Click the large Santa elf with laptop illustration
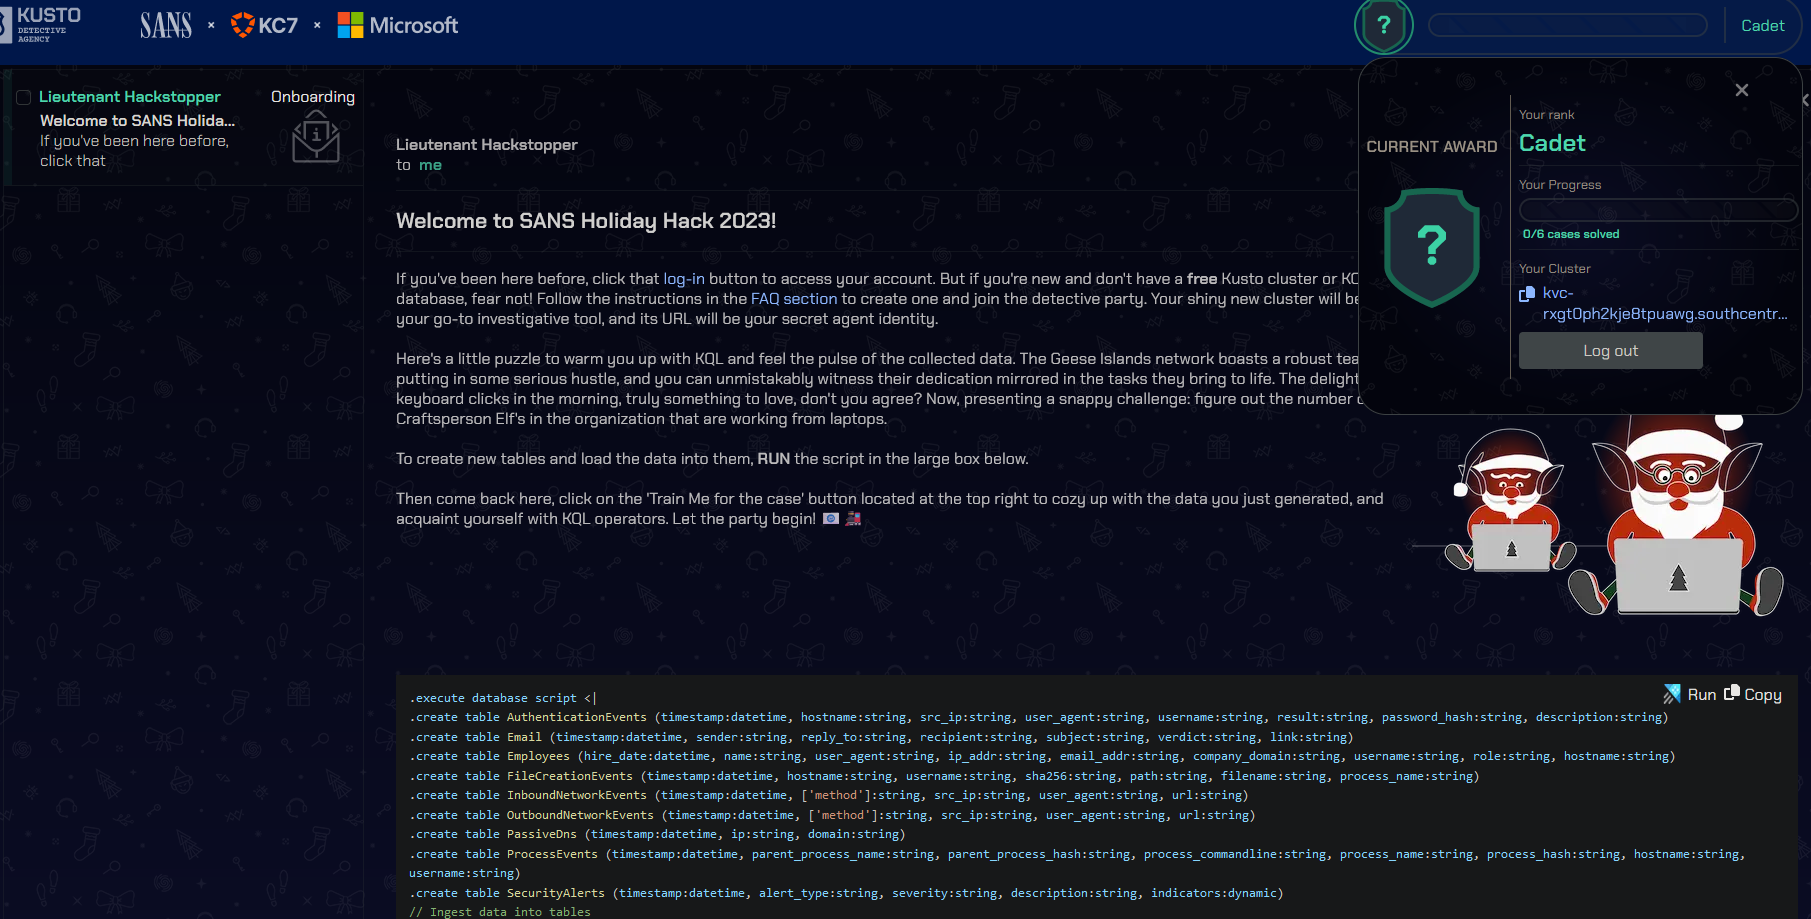 coord(1678,515)
